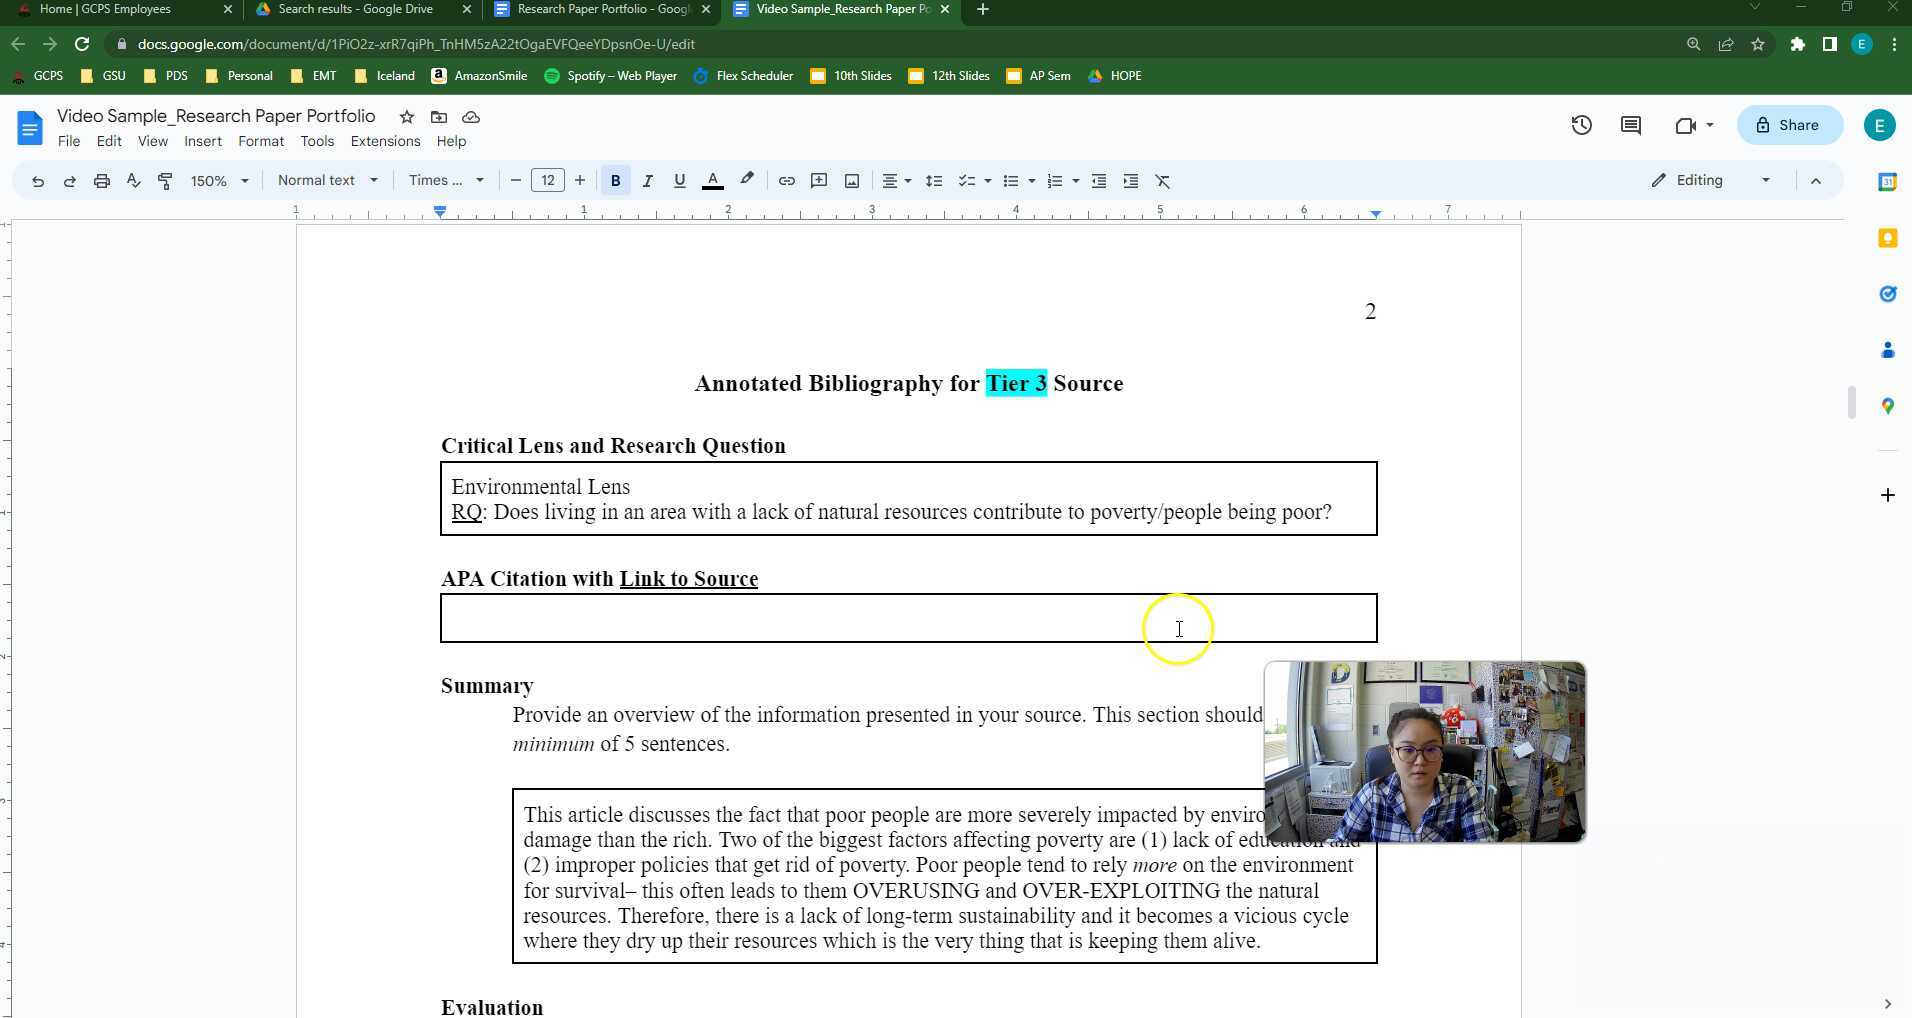Toggle underline formatting
Image resolution: width=1912 pixels, height=1018 pixels.
[680, 181]
